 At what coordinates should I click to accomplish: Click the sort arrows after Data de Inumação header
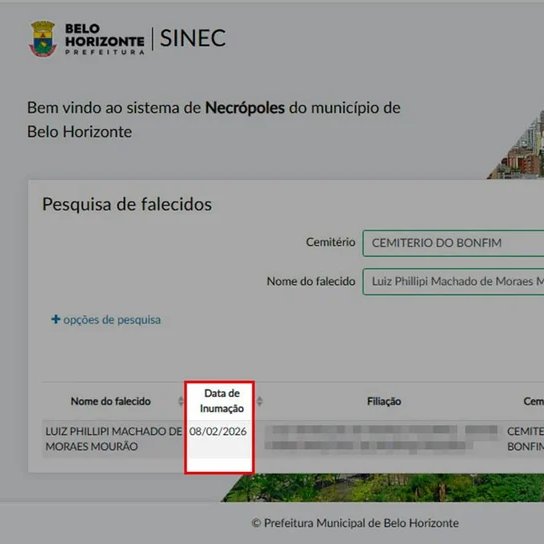click(x=260, y=401)
